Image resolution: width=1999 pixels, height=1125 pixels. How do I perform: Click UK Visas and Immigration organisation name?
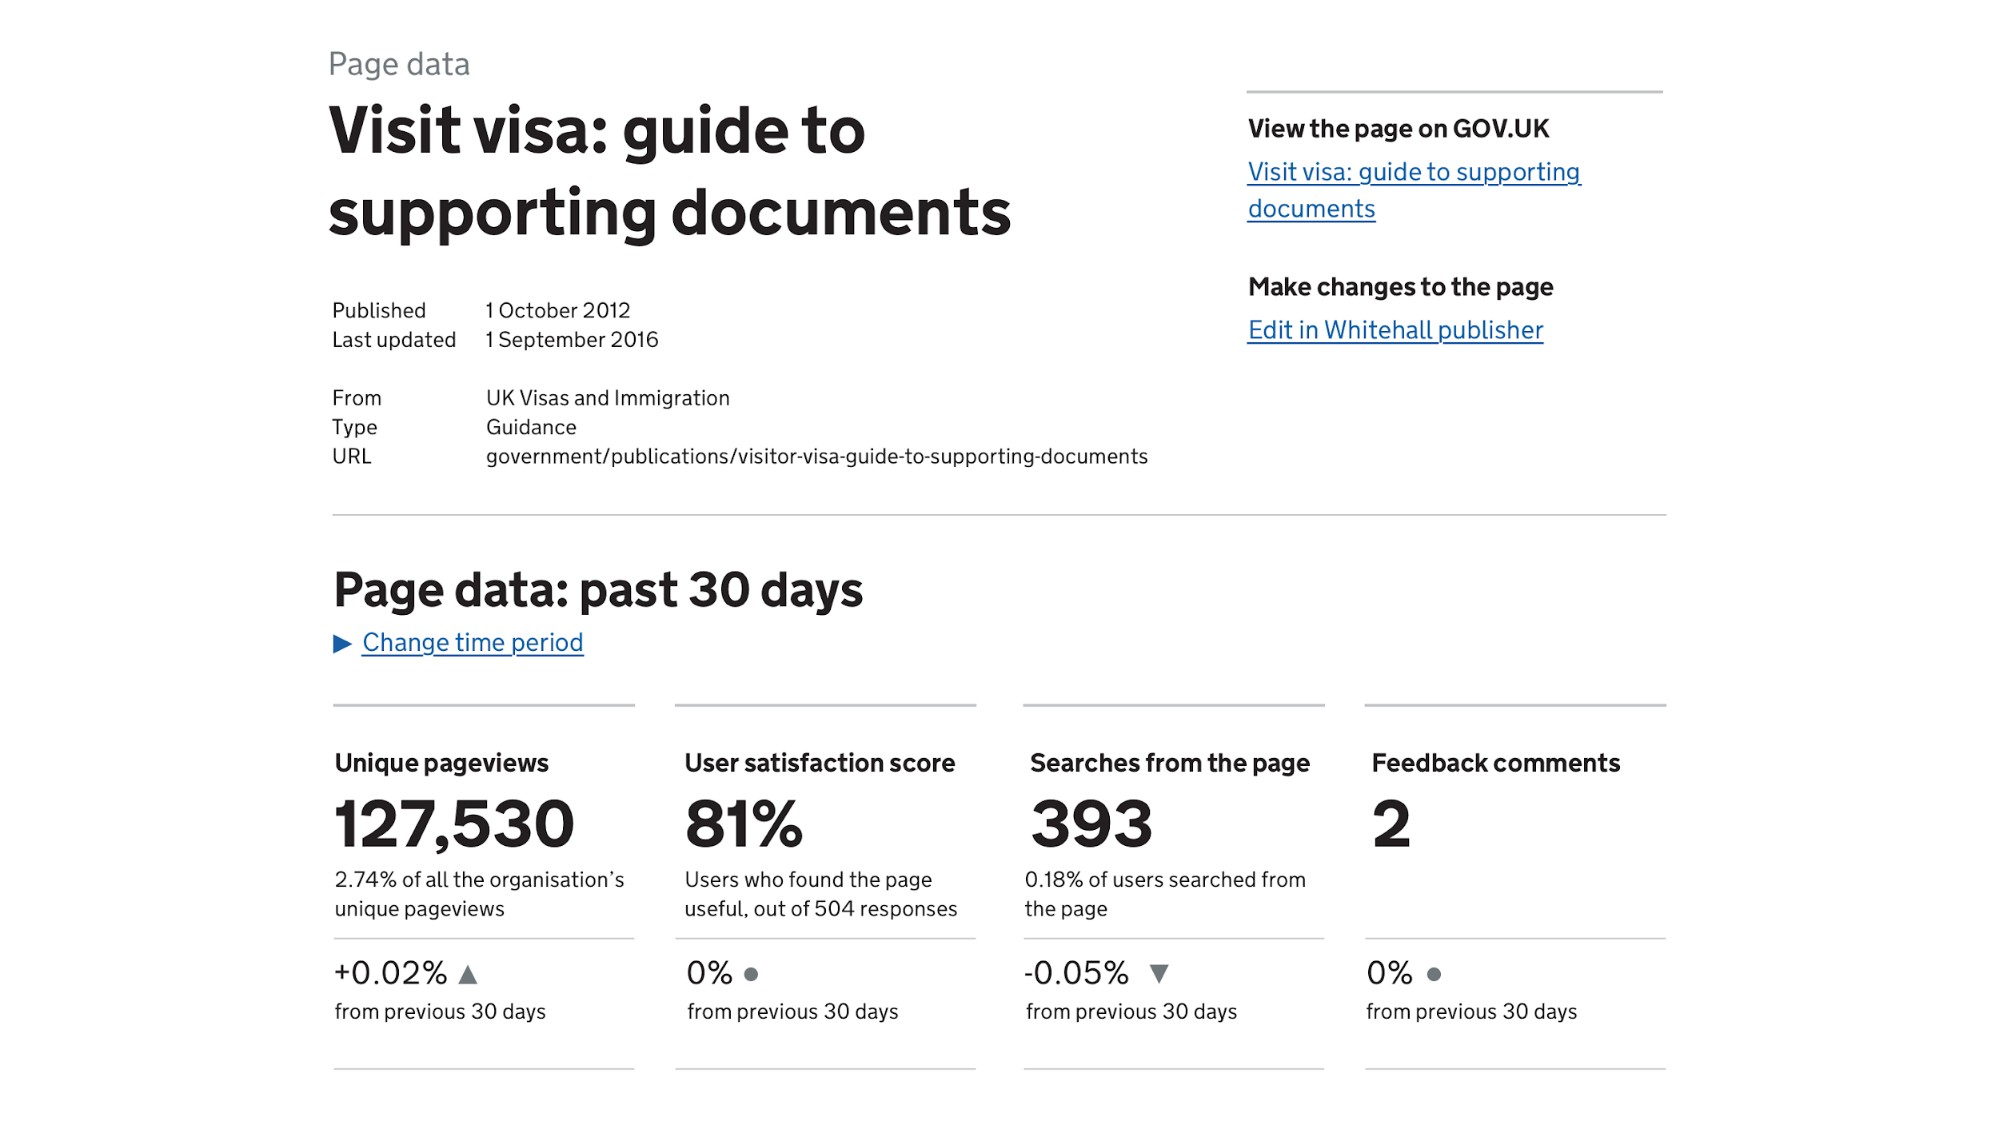(606, 397)
